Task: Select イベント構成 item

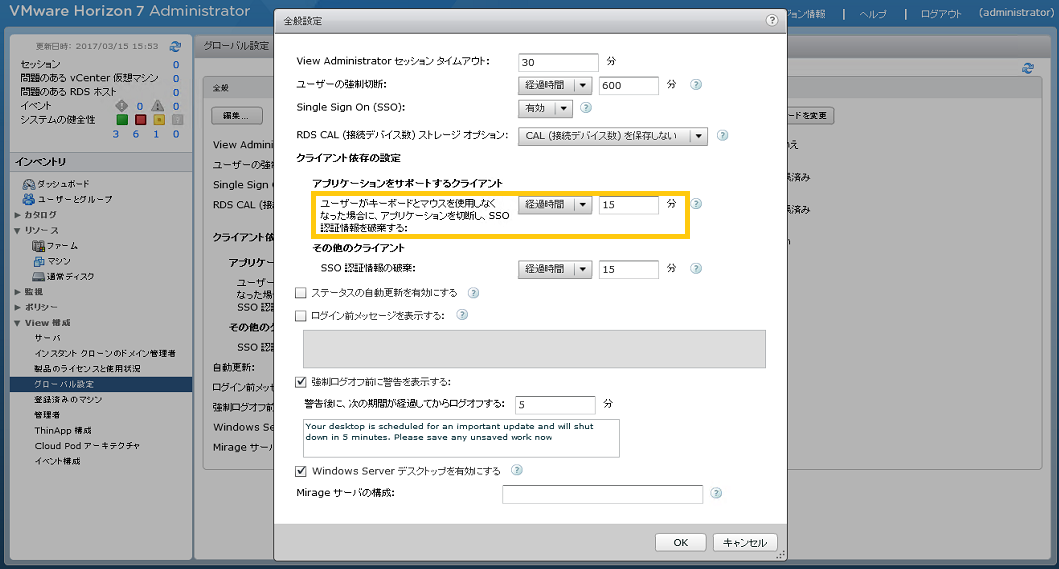Action: click(57, 462)
